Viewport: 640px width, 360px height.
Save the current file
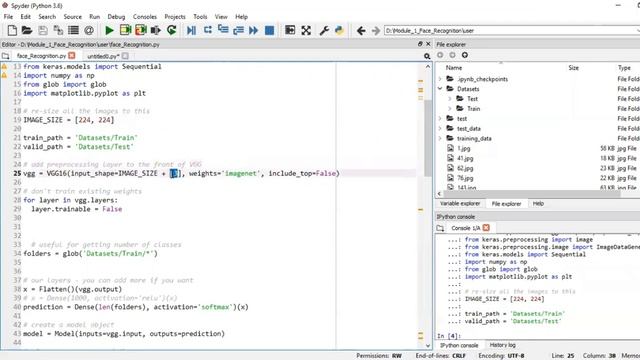tap(43, 30)
